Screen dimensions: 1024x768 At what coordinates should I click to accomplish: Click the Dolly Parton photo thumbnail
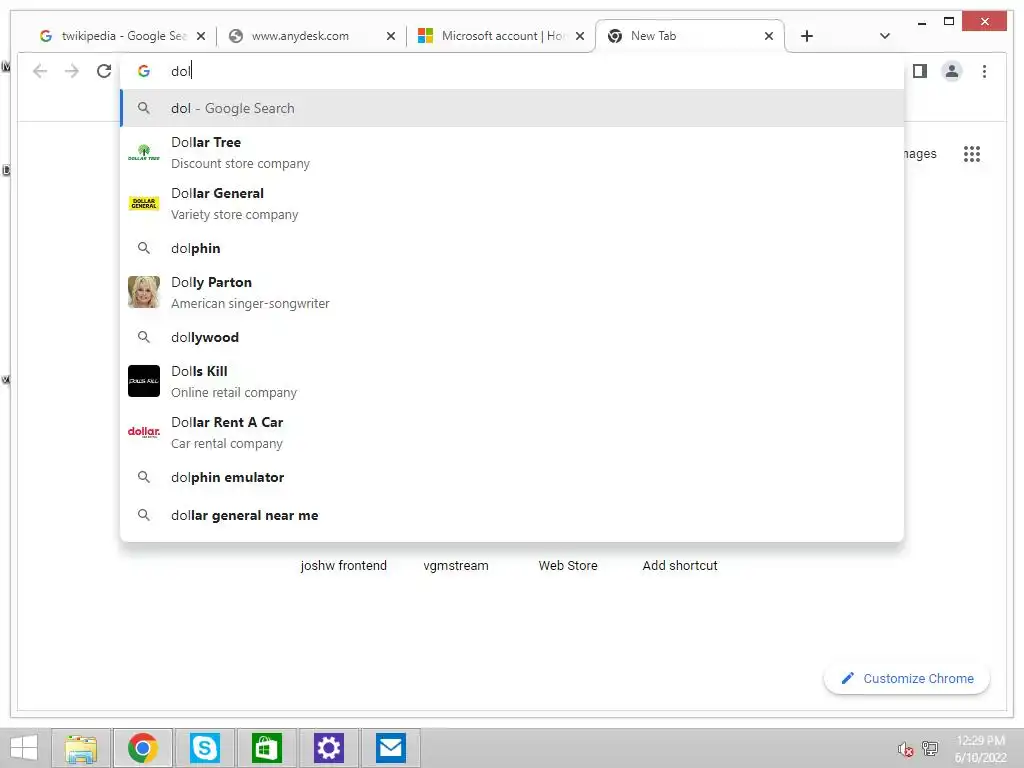(144, 292)
